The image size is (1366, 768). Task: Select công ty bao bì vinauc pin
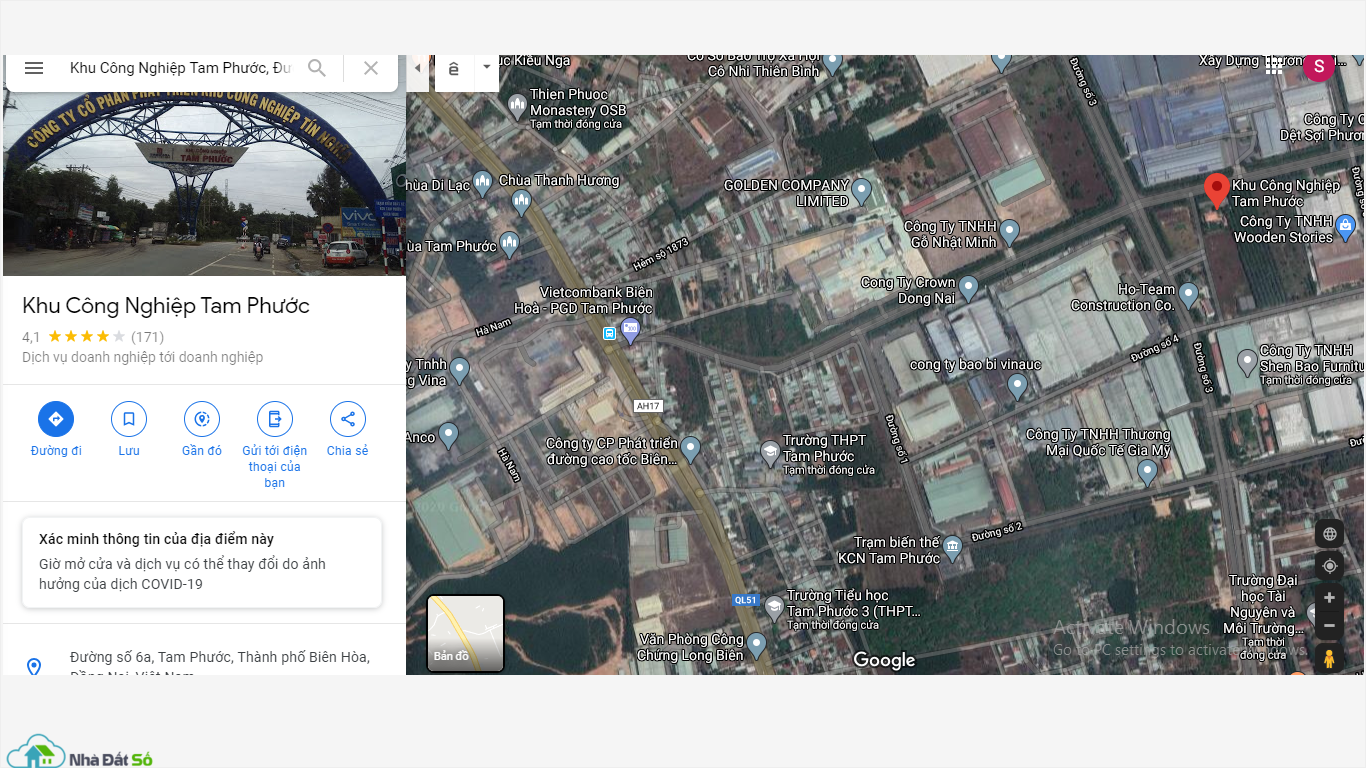(1017, 387)
